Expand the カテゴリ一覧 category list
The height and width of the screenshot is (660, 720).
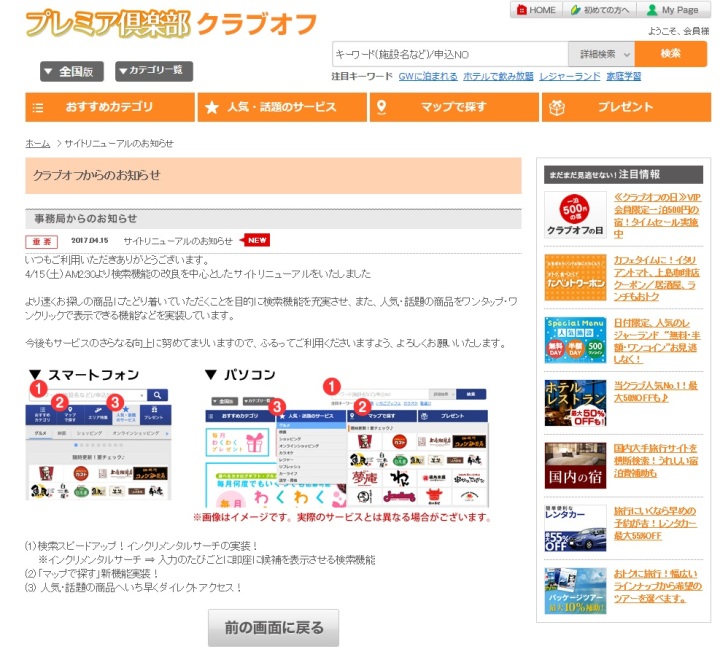[x=153, y=71]
